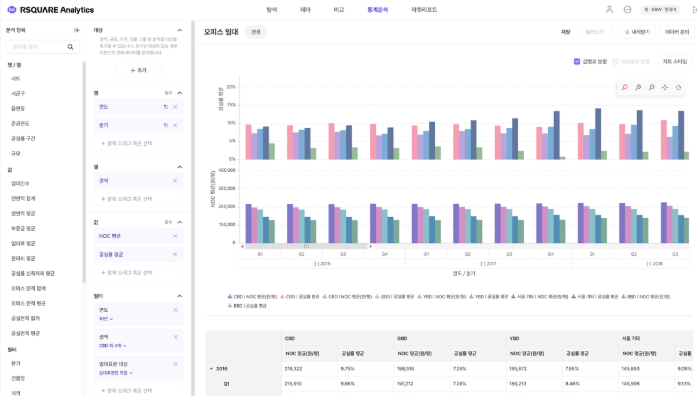Remove the 연도 row item with X
Screen dimensions: 697x396
(175, 107)
